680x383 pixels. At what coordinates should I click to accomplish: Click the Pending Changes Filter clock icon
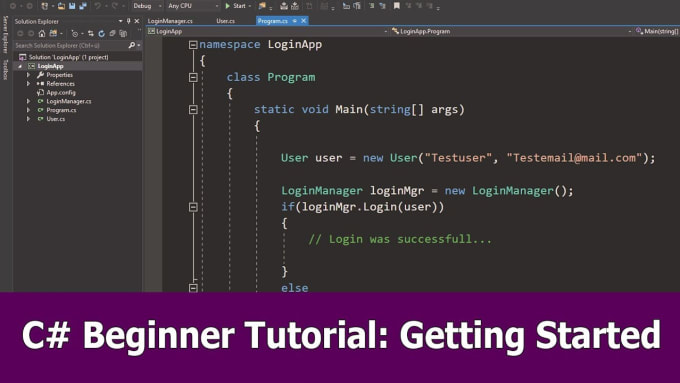(74, 33)
